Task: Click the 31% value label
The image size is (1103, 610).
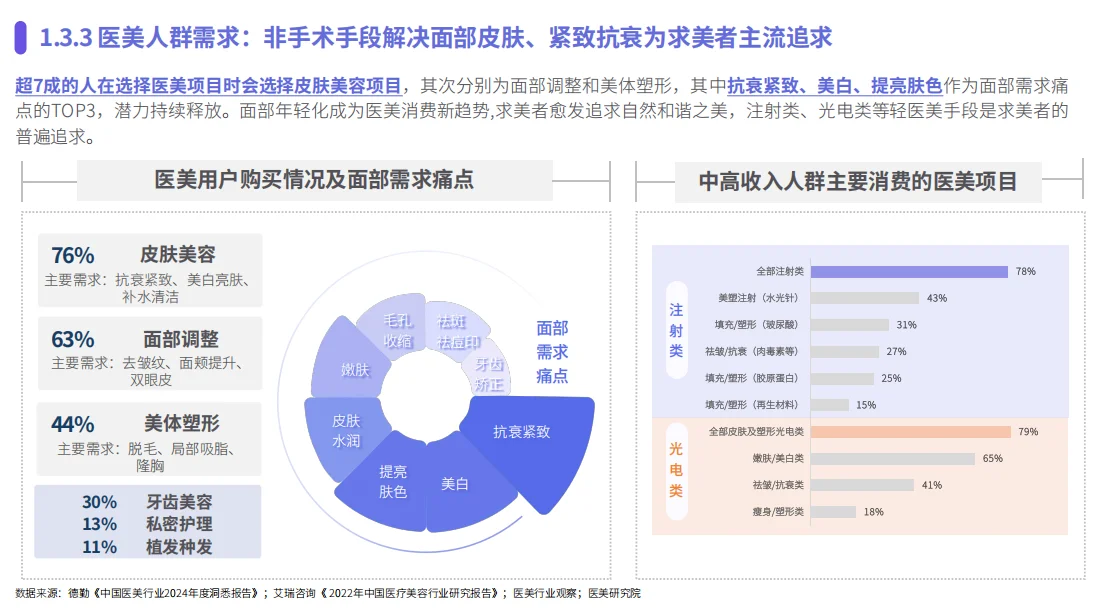Action: pyautogui.click(x=906, y=325)
